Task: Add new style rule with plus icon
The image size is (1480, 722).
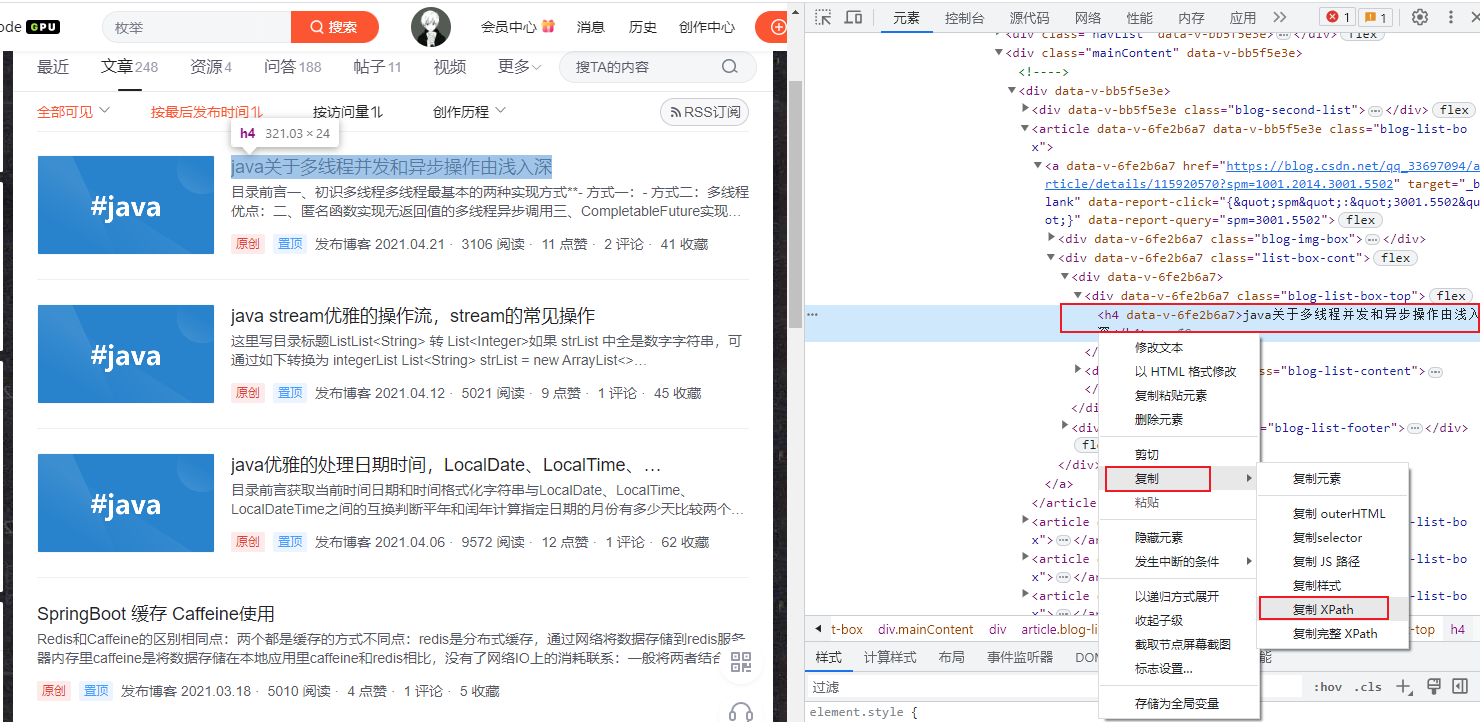Action: point(1404,687)
